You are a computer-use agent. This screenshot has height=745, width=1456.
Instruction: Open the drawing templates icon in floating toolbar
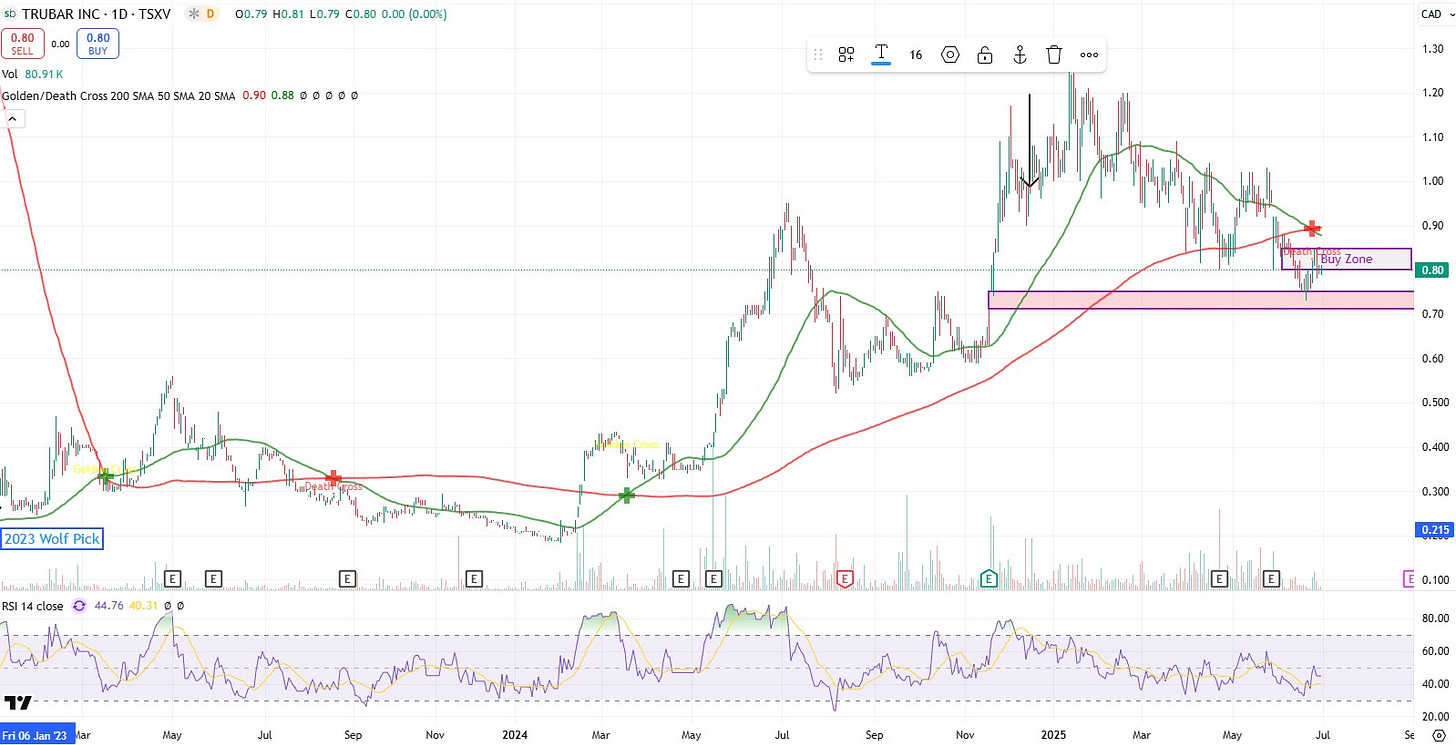click(846, 55)
